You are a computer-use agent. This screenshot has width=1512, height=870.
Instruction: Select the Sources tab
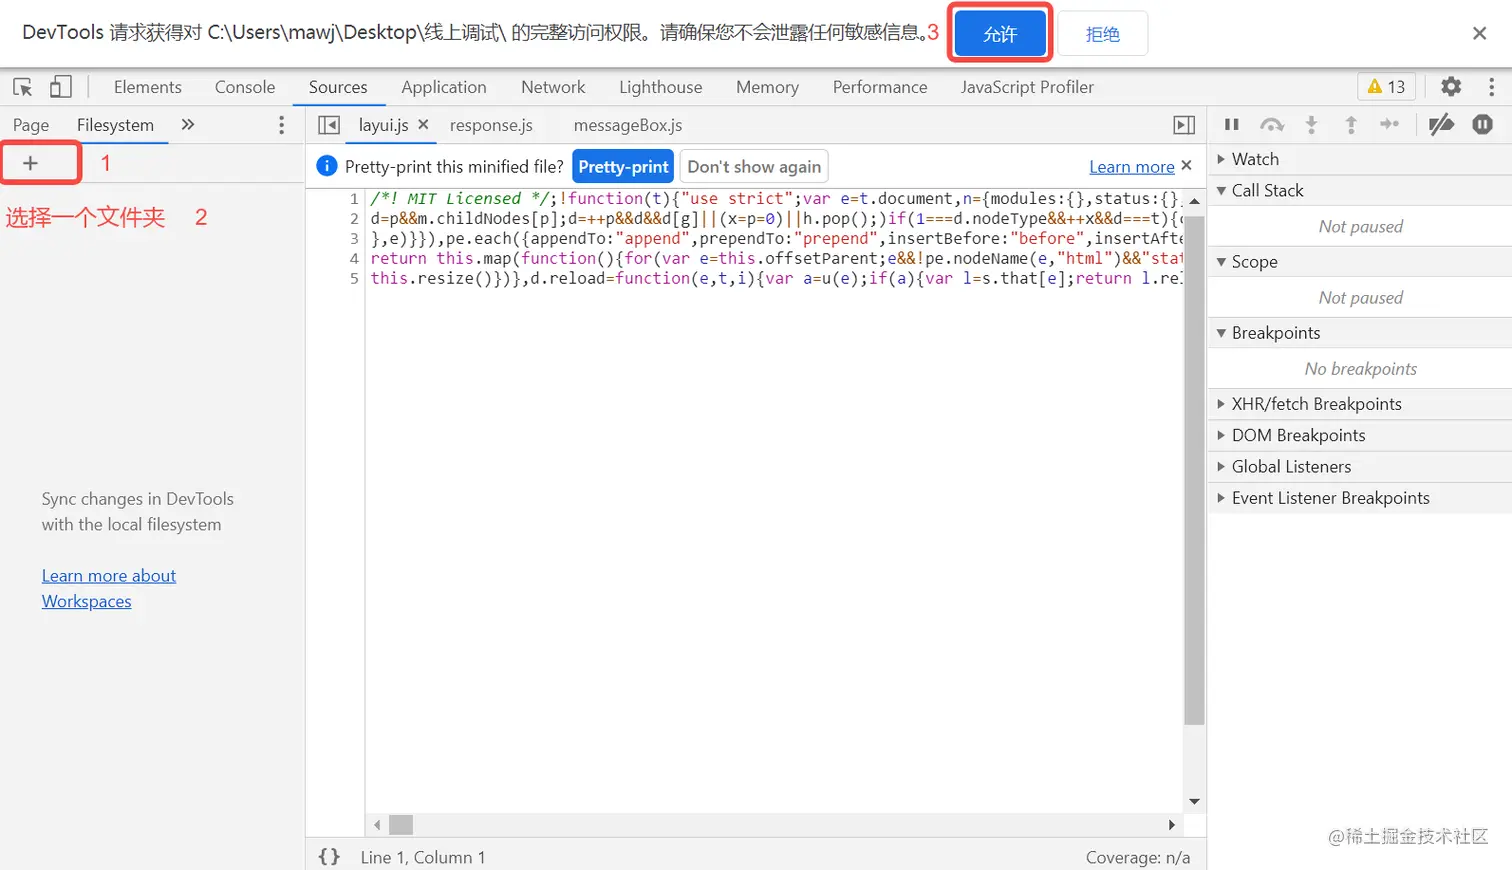(x=338, y=87)
